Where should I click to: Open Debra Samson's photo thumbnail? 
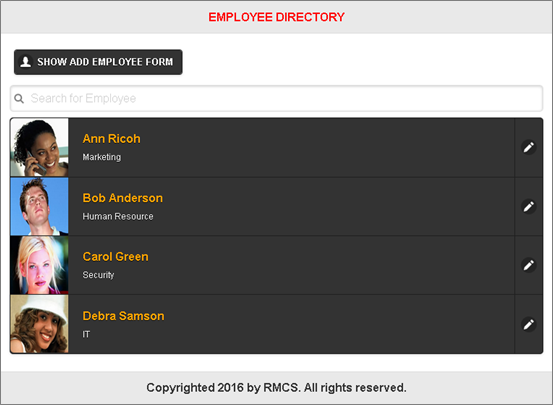point(40,324)
